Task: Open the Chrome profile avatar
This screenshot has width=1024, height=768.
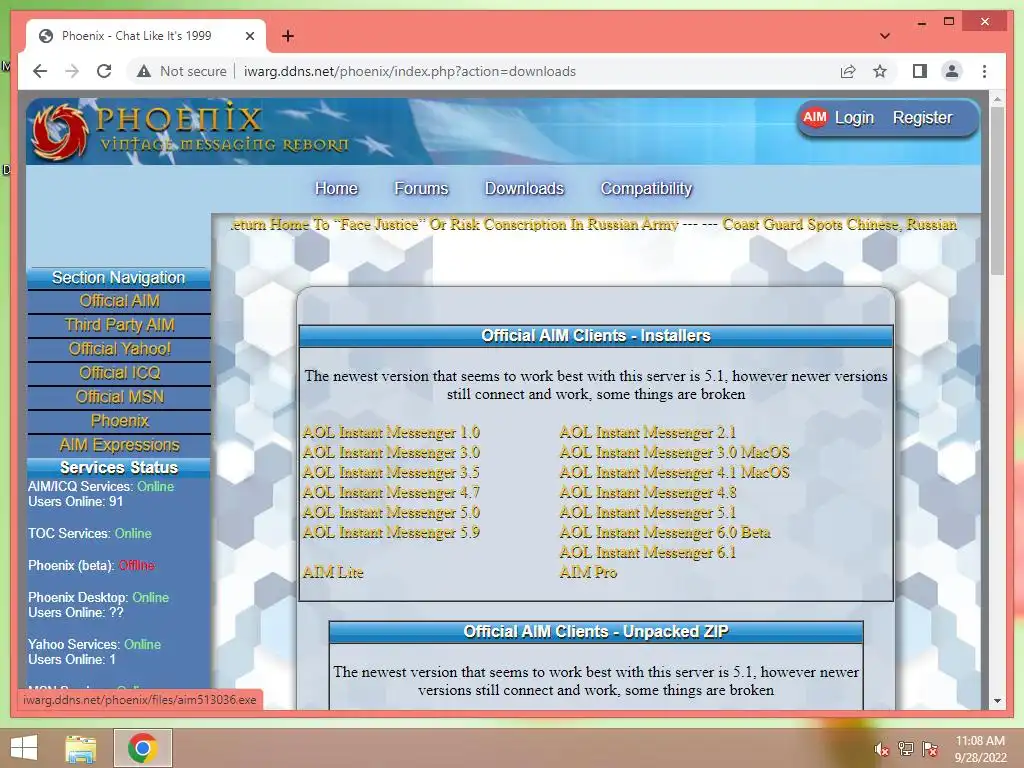Action: (x=952, y=71)
